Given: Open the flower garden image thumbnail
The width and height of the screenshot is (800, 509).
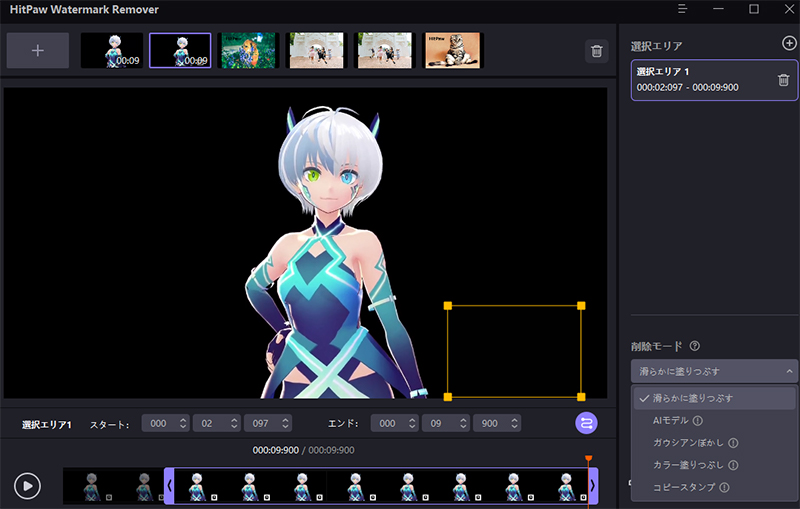Looking at the screenshot, I should pyautogui.click(x=248, y=50).
